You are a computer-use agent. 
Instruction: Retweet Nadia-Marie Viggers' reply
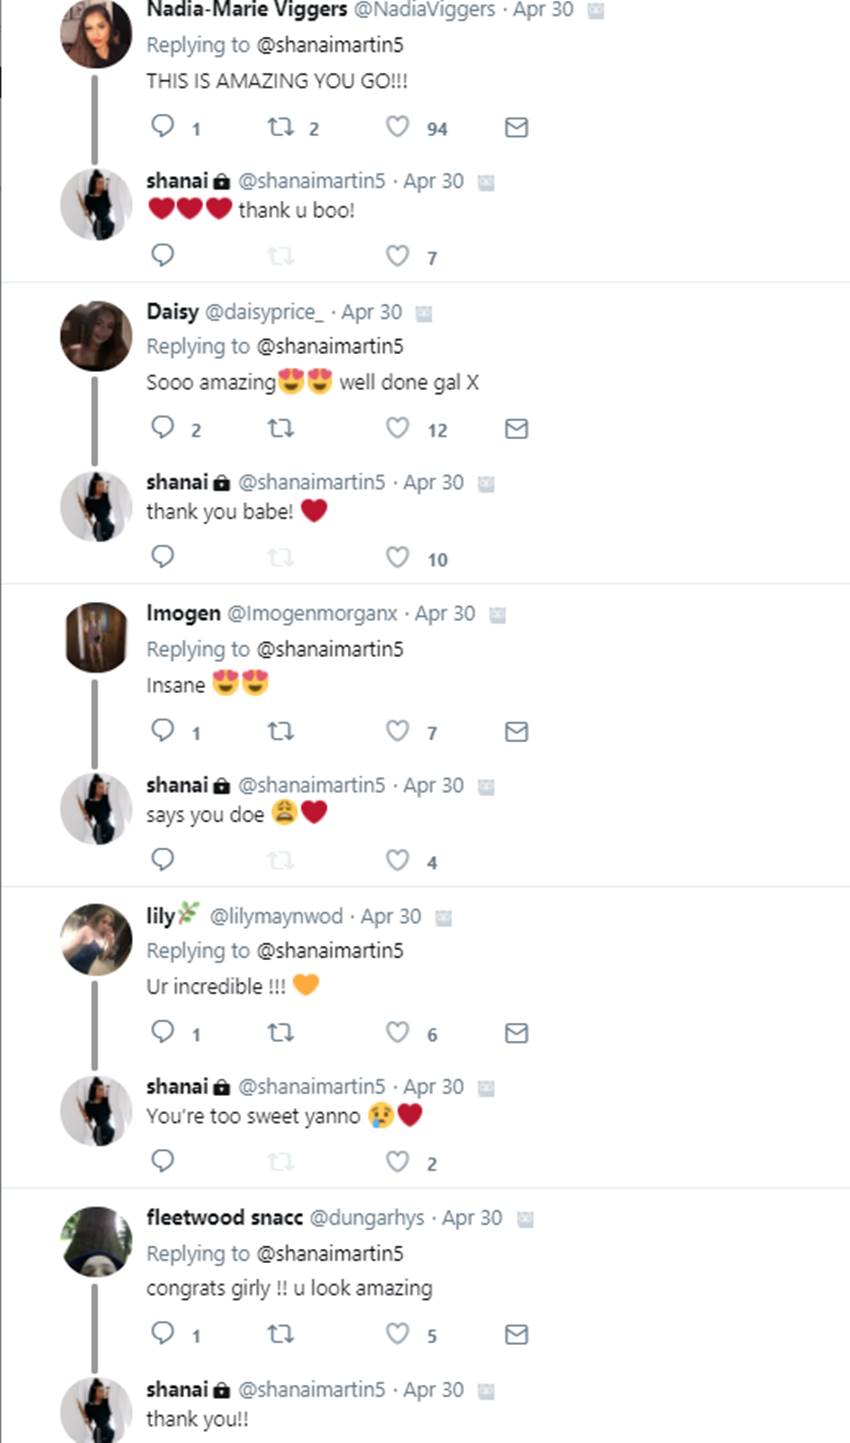[x=280, y=127]
